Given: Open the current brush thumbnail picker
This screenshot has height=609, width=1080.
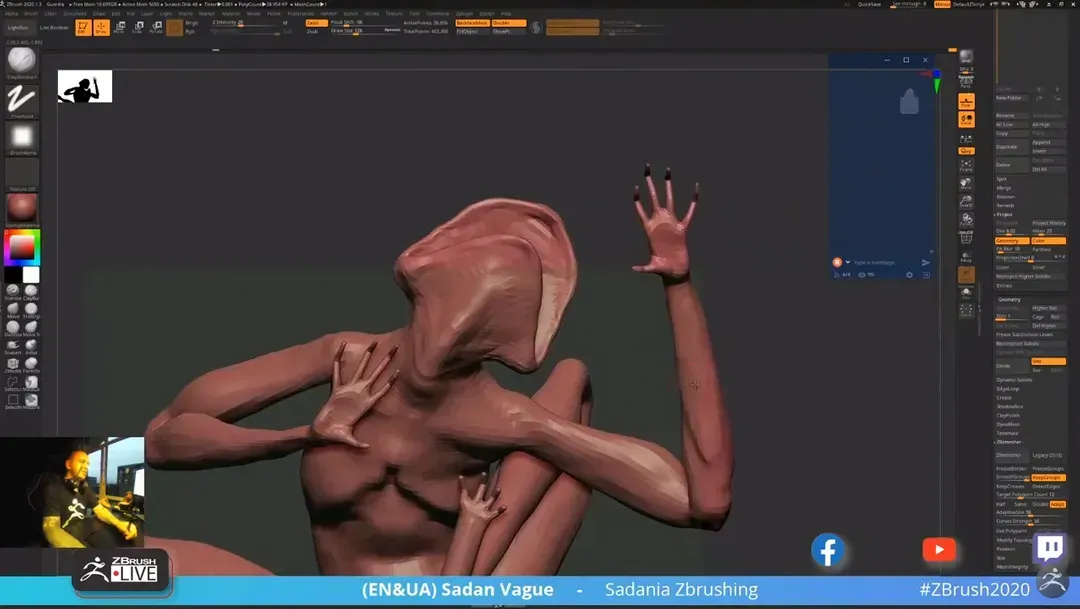Looking at the screenshot, I should 22,61.
